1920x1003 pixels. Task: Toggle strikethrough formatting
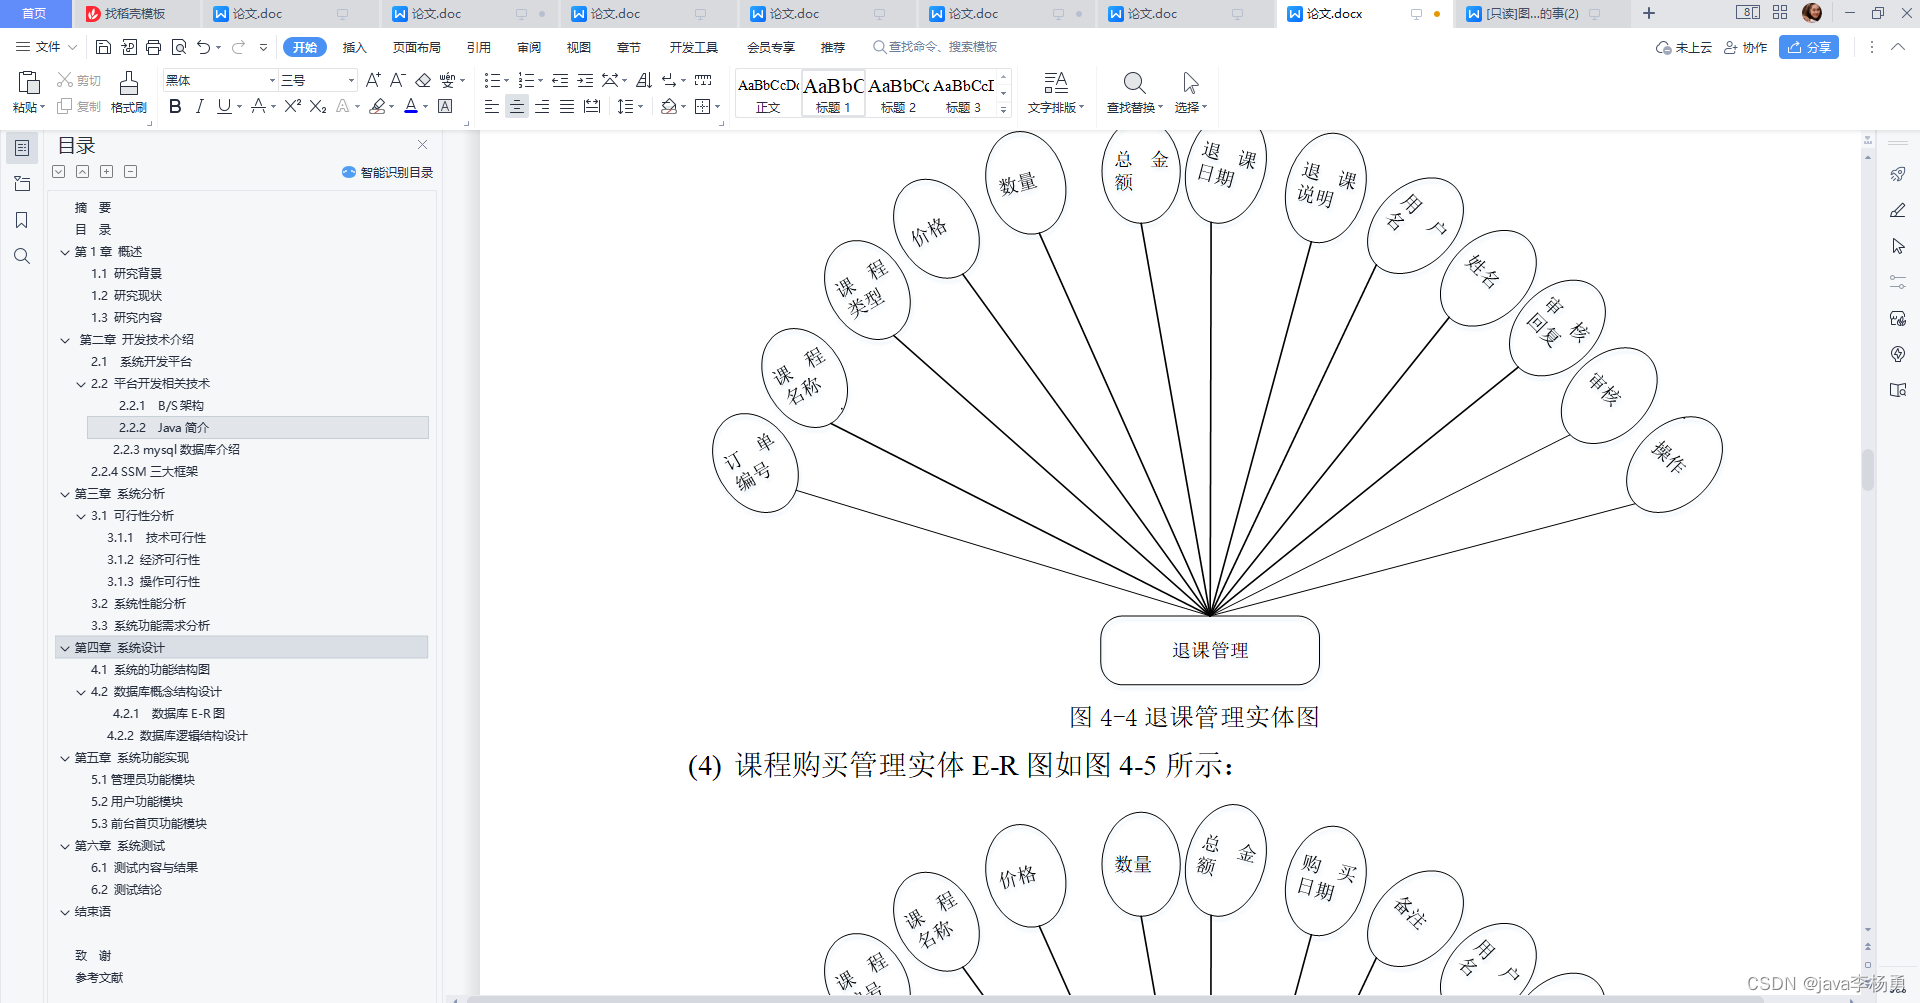click(x=259, y=106)
